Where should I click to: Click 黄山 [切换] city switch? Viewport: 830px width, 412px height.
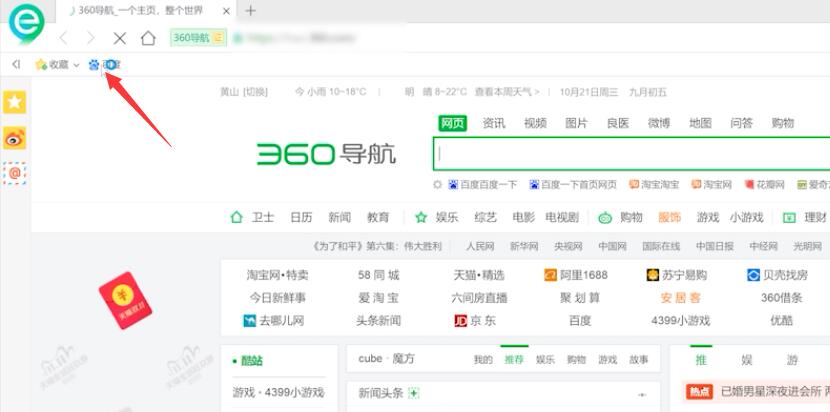[243, 92]
